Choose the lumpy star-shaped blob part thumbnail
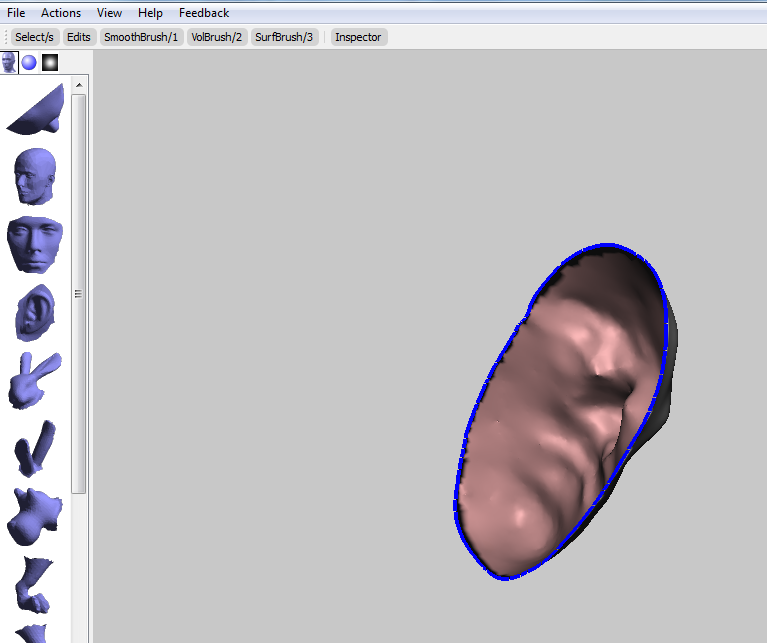767x643 pixels. pos(35,516)
